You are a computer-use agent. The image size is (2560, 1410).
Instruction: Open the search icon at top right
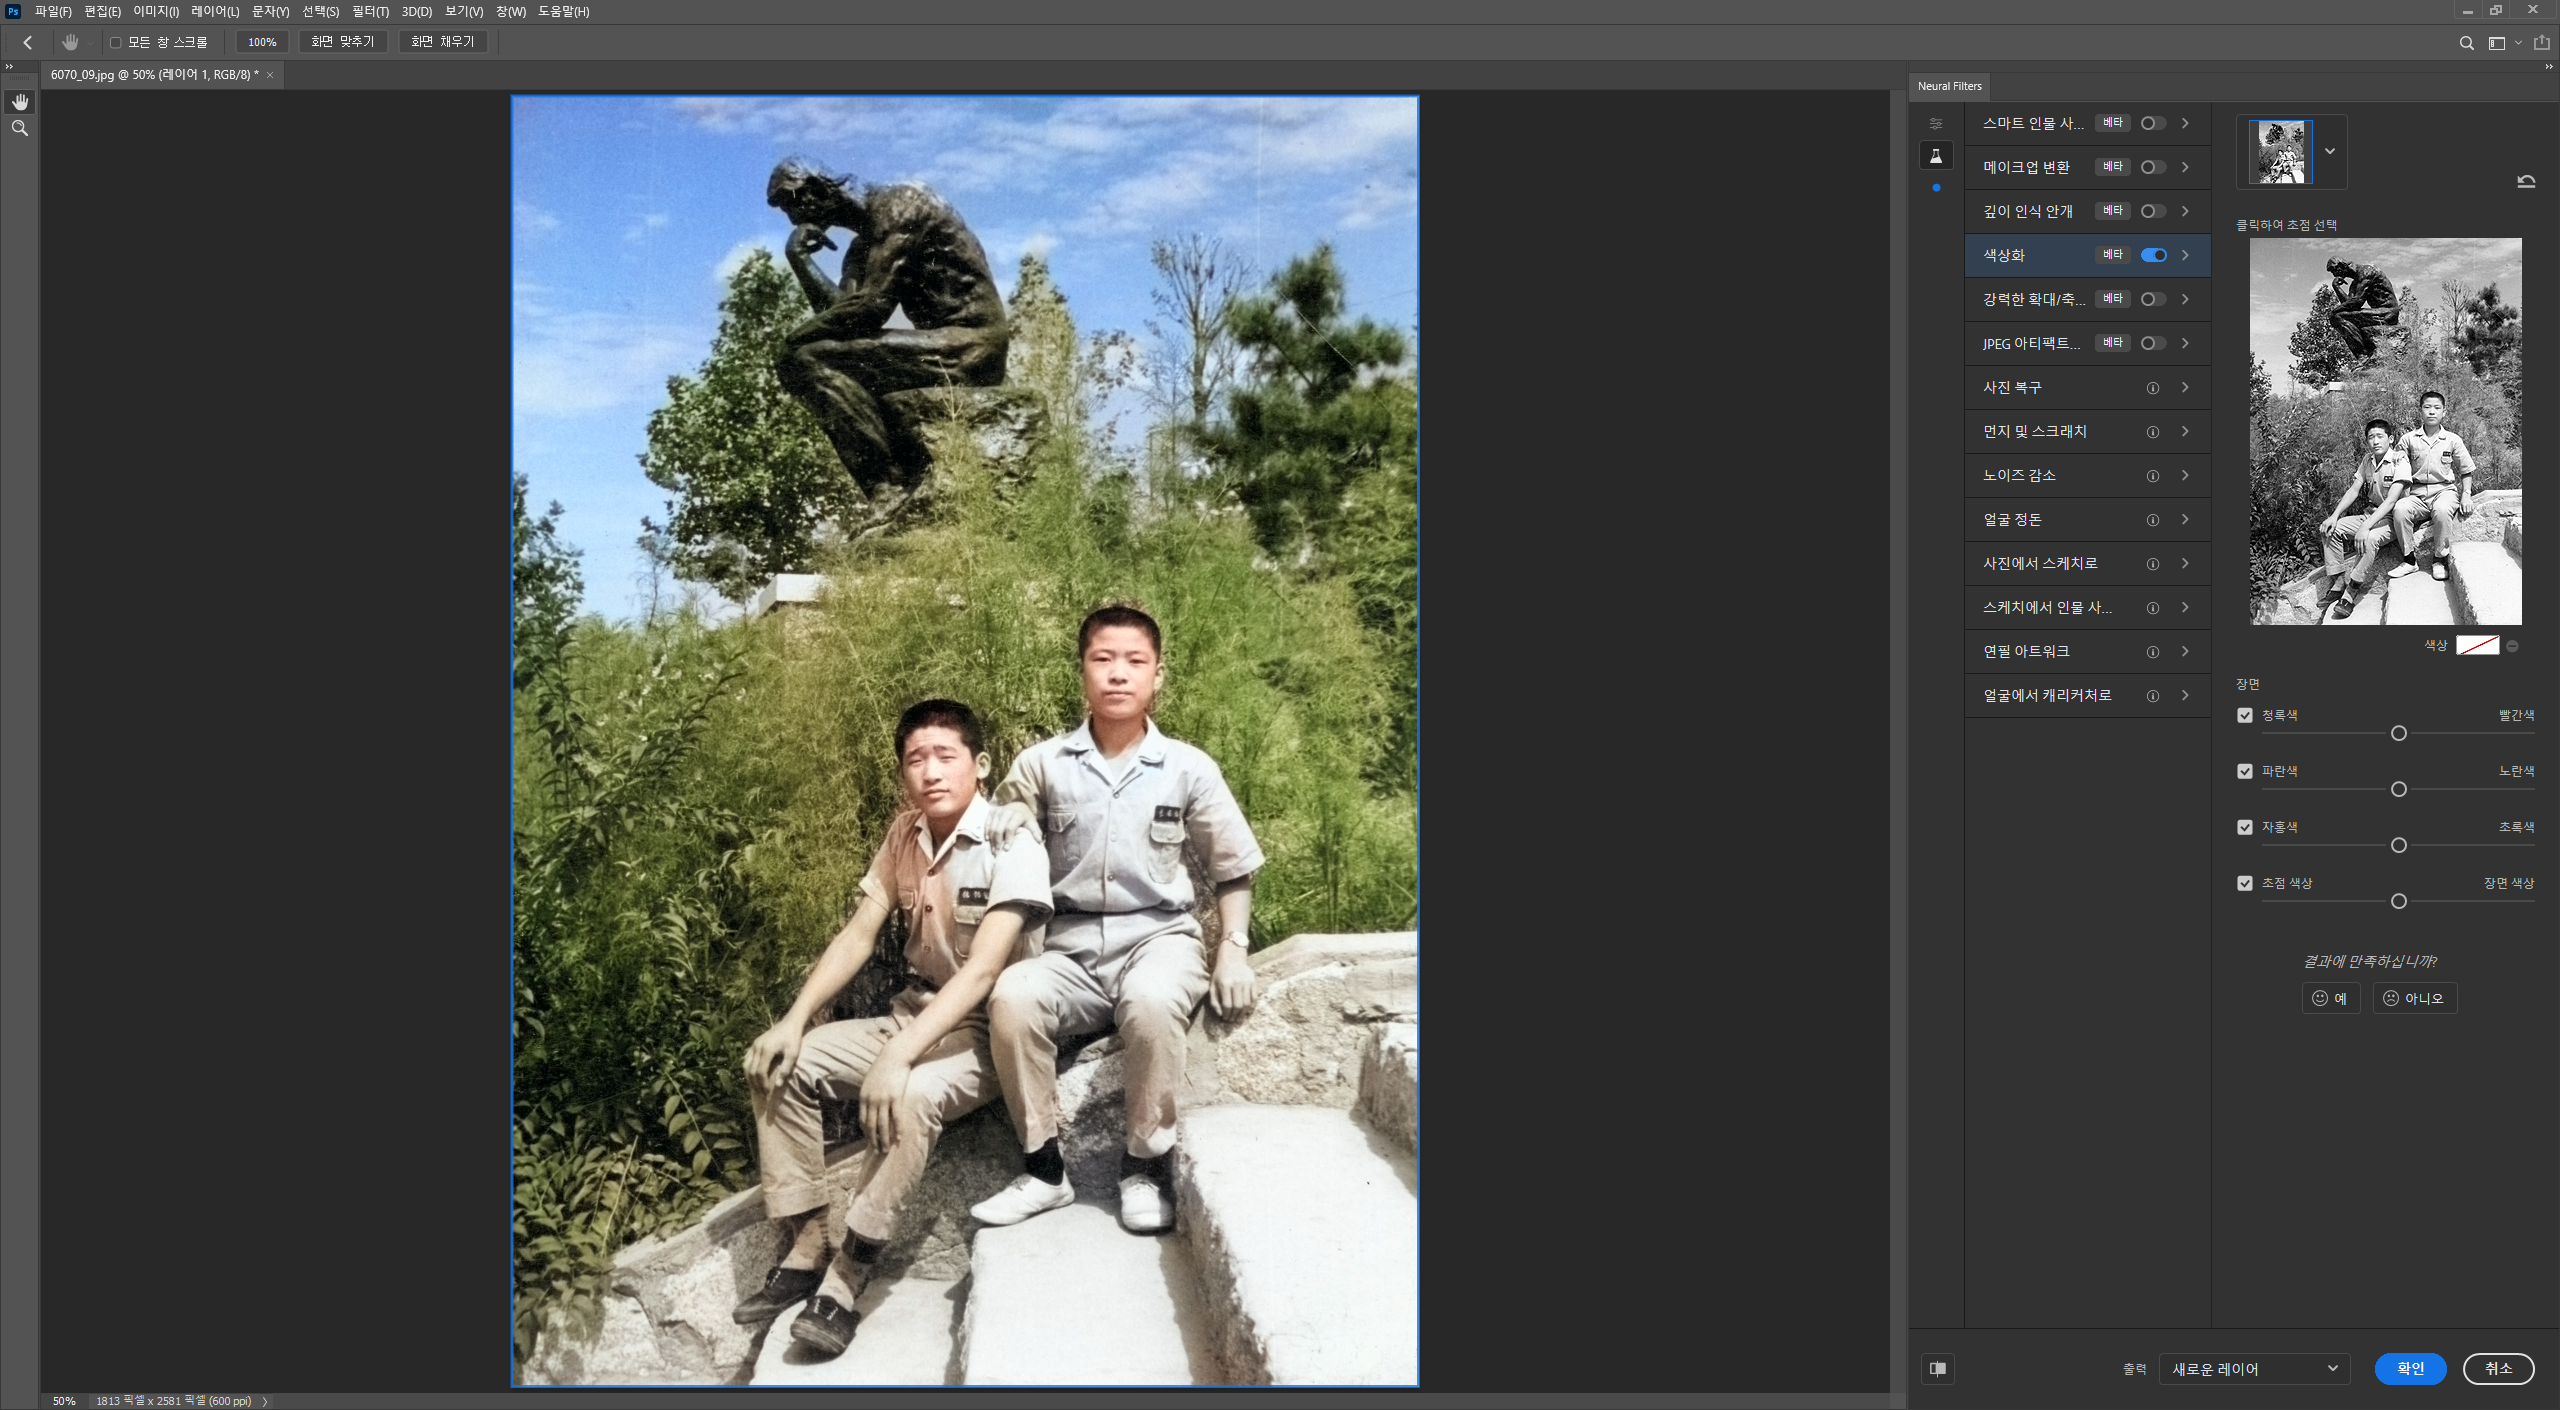[x=2466, y=43]
